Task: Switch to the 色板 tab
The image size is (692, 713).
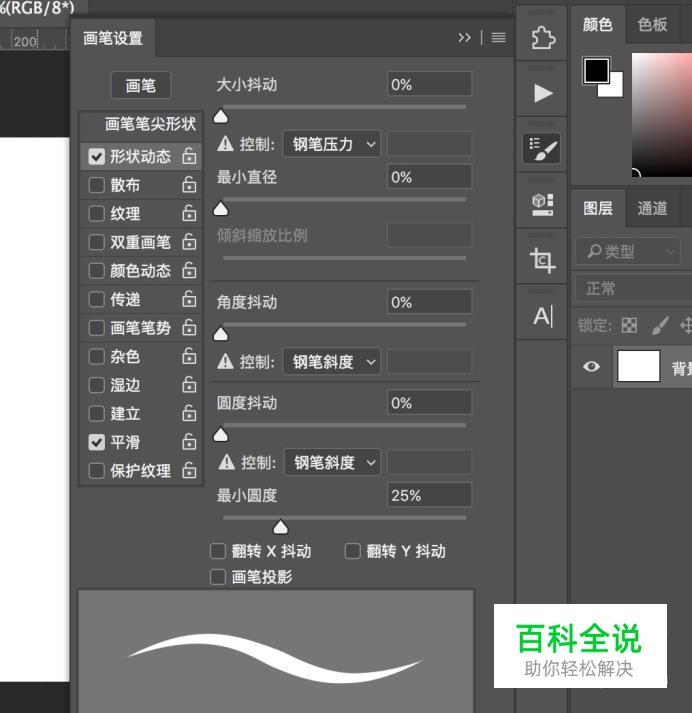Action: [x=652, y=25]
